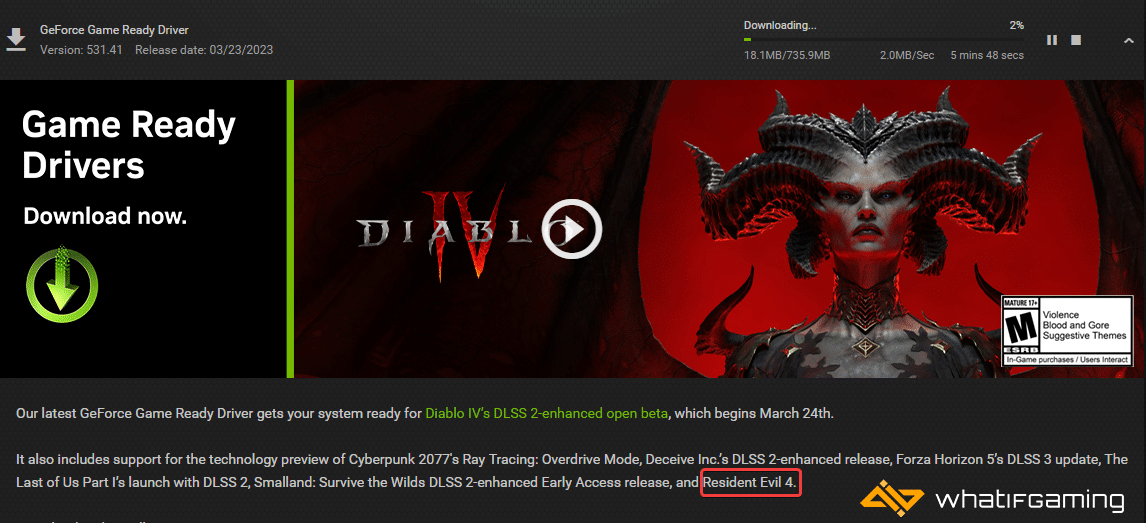
Task: Click the download arrow icon beside GeForce Game Ready Driver
Action: click(x=16, y=40)
